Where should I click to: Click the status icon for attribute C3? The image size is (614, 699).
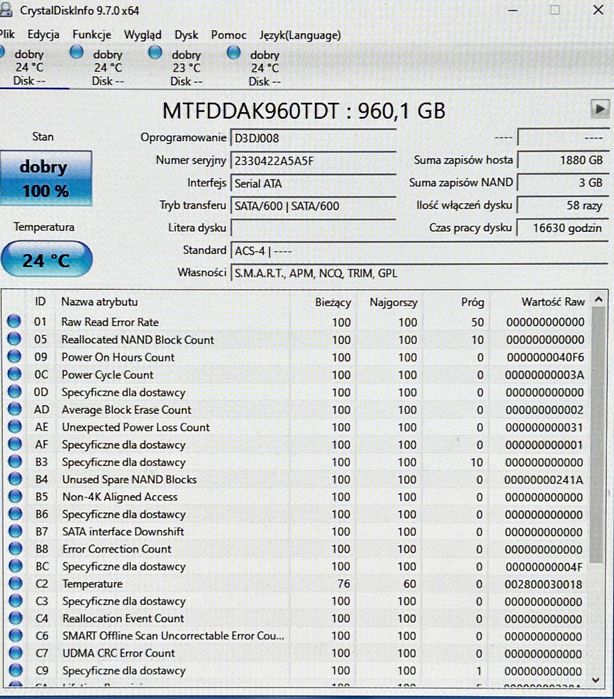click(x=16, y=600)
